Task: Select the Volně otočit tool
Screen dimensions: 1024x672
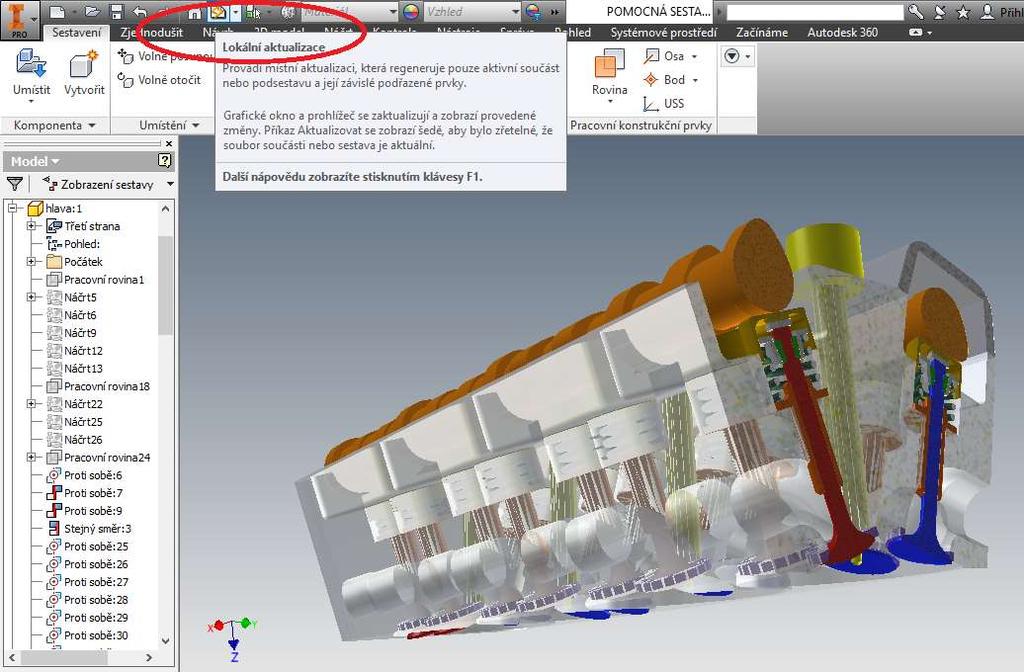Action: pyautogui.click(x=159, y=80)
